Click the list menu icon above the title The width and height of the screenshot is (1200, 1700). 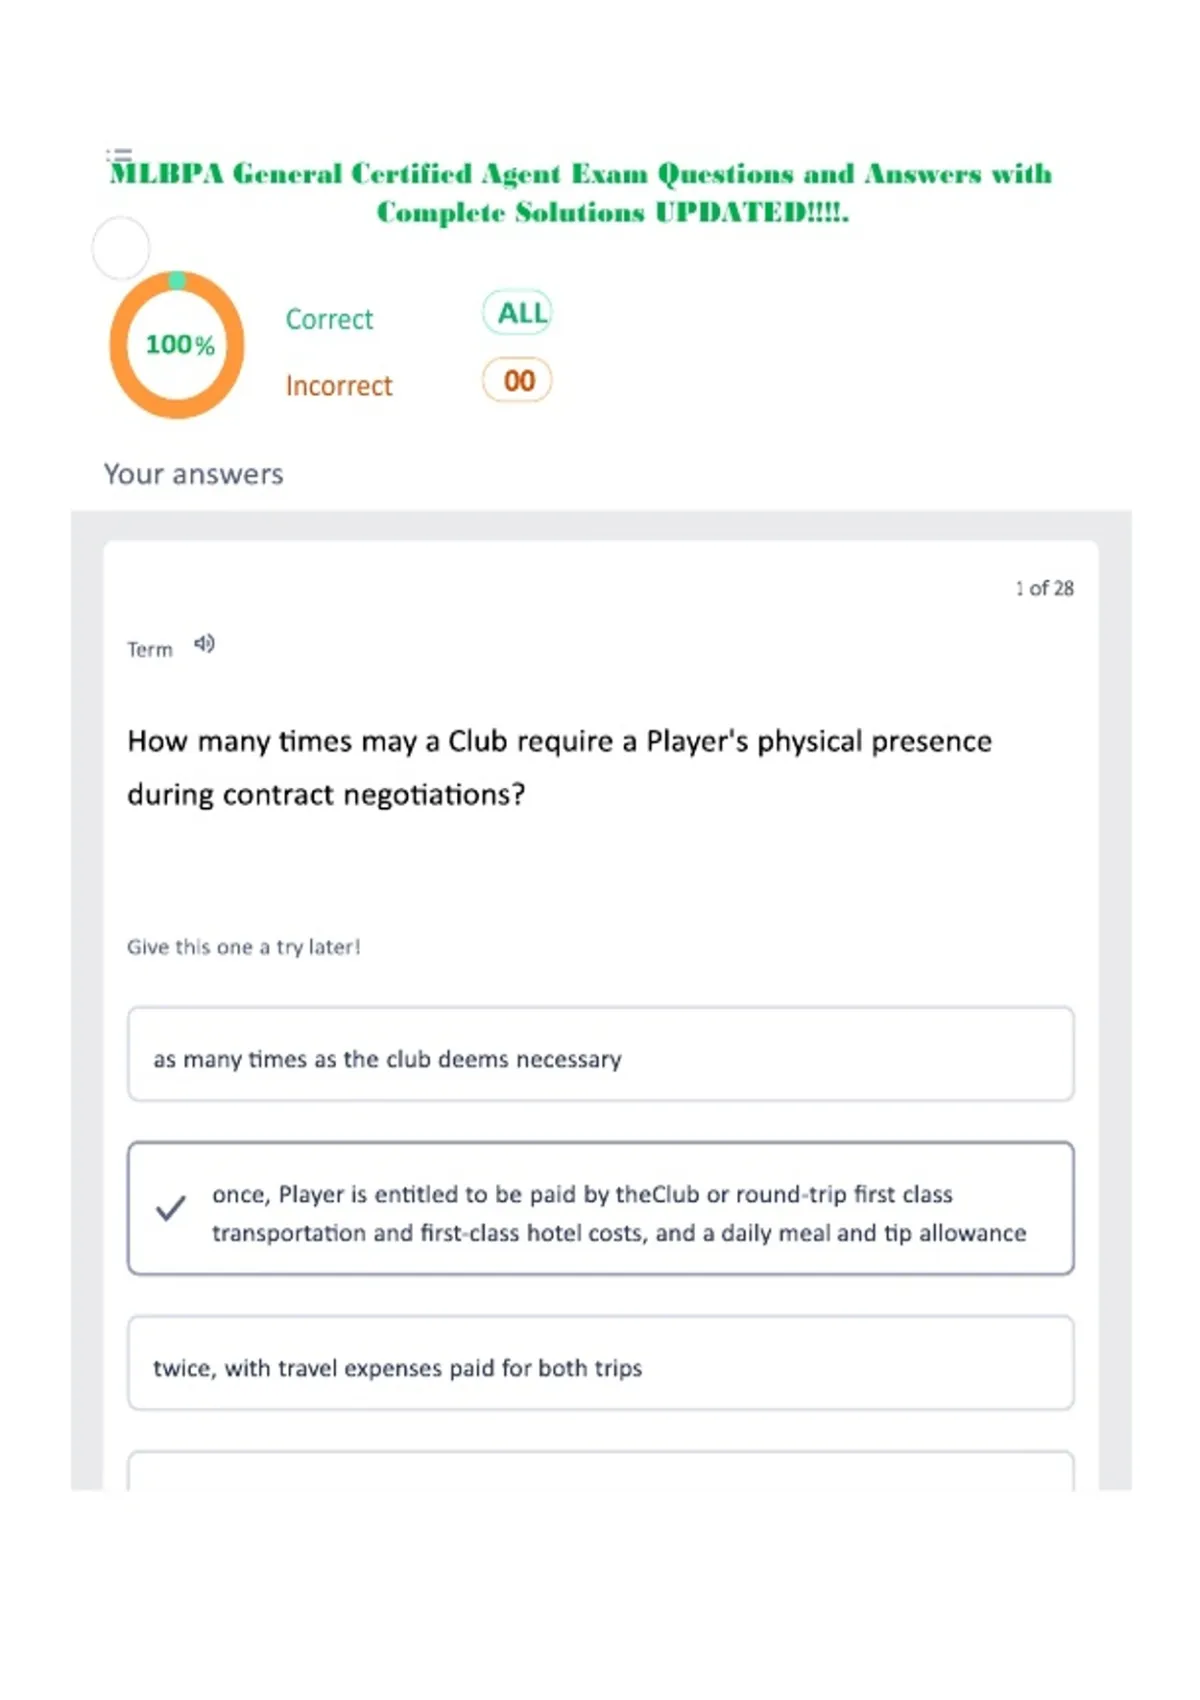coord(119,155)
